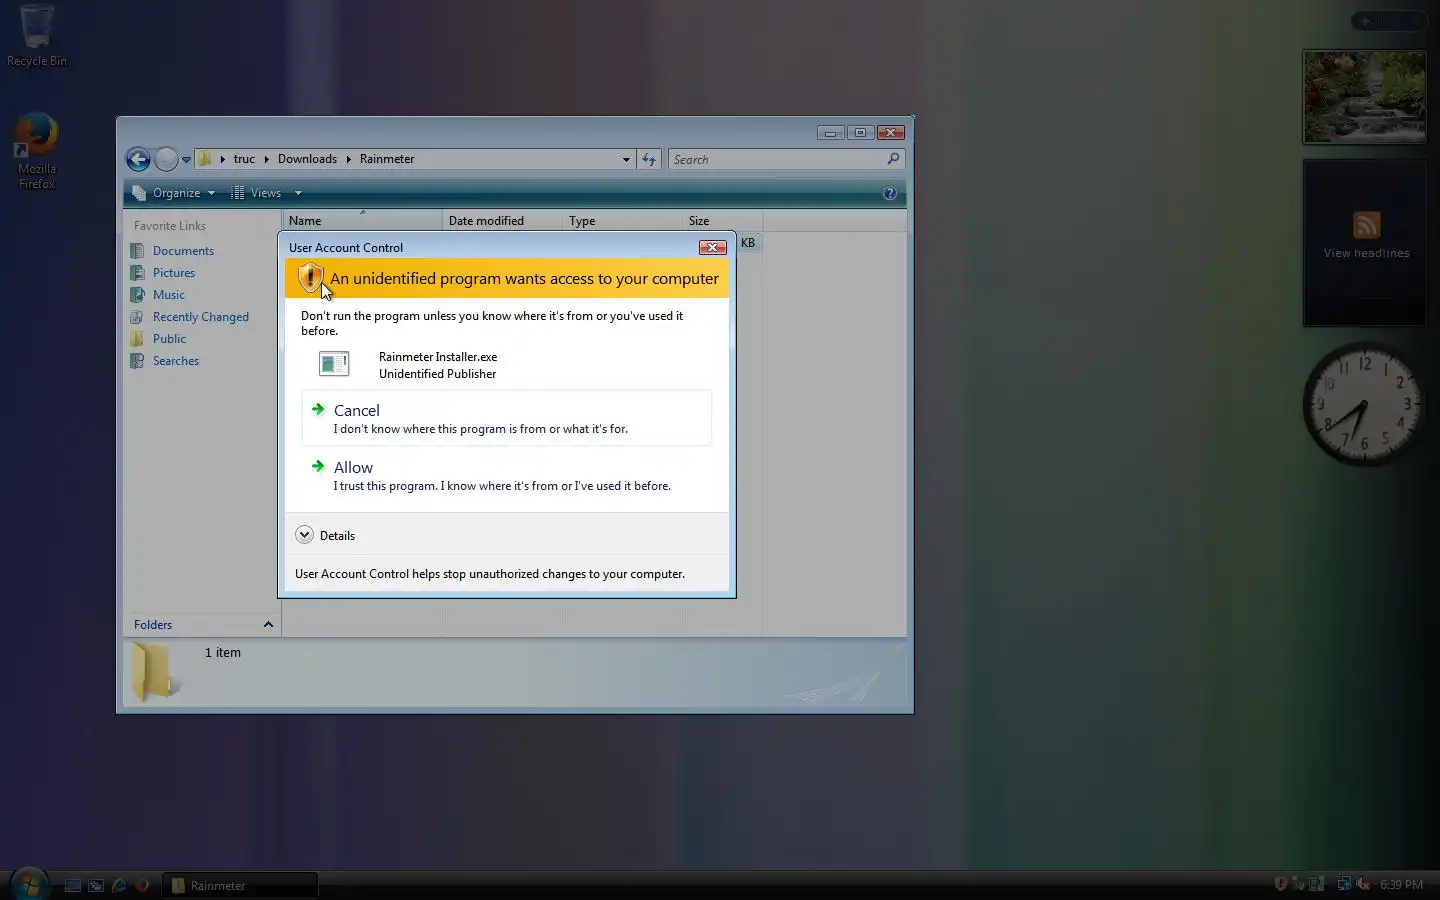
Task: Click the 6:39 PM taskbar clock
Action: point(1401,885)
